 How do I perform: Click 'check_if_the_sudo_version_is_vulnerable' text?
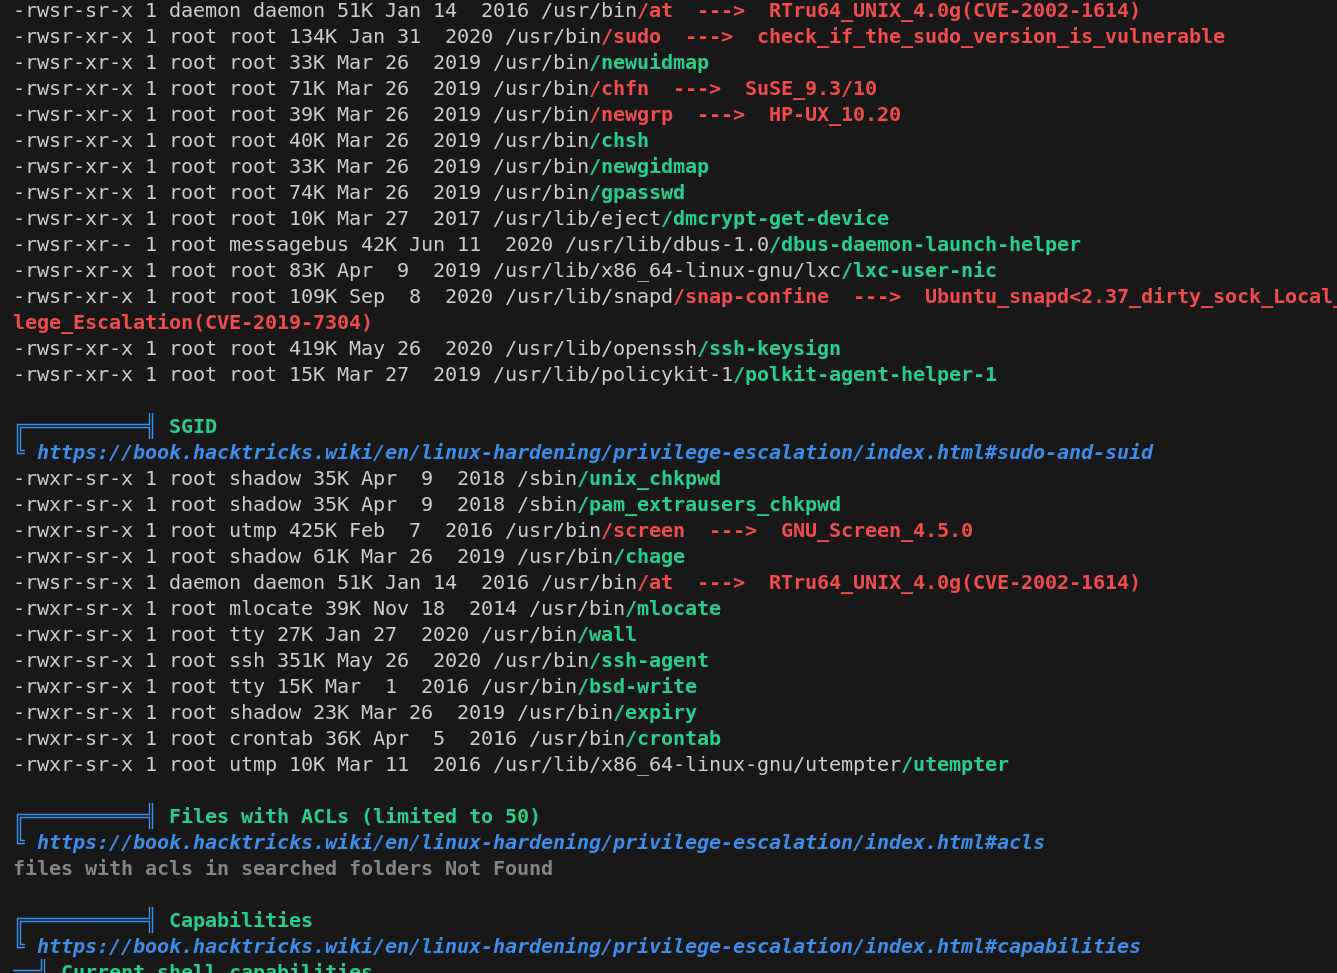(x=991, y=36)
